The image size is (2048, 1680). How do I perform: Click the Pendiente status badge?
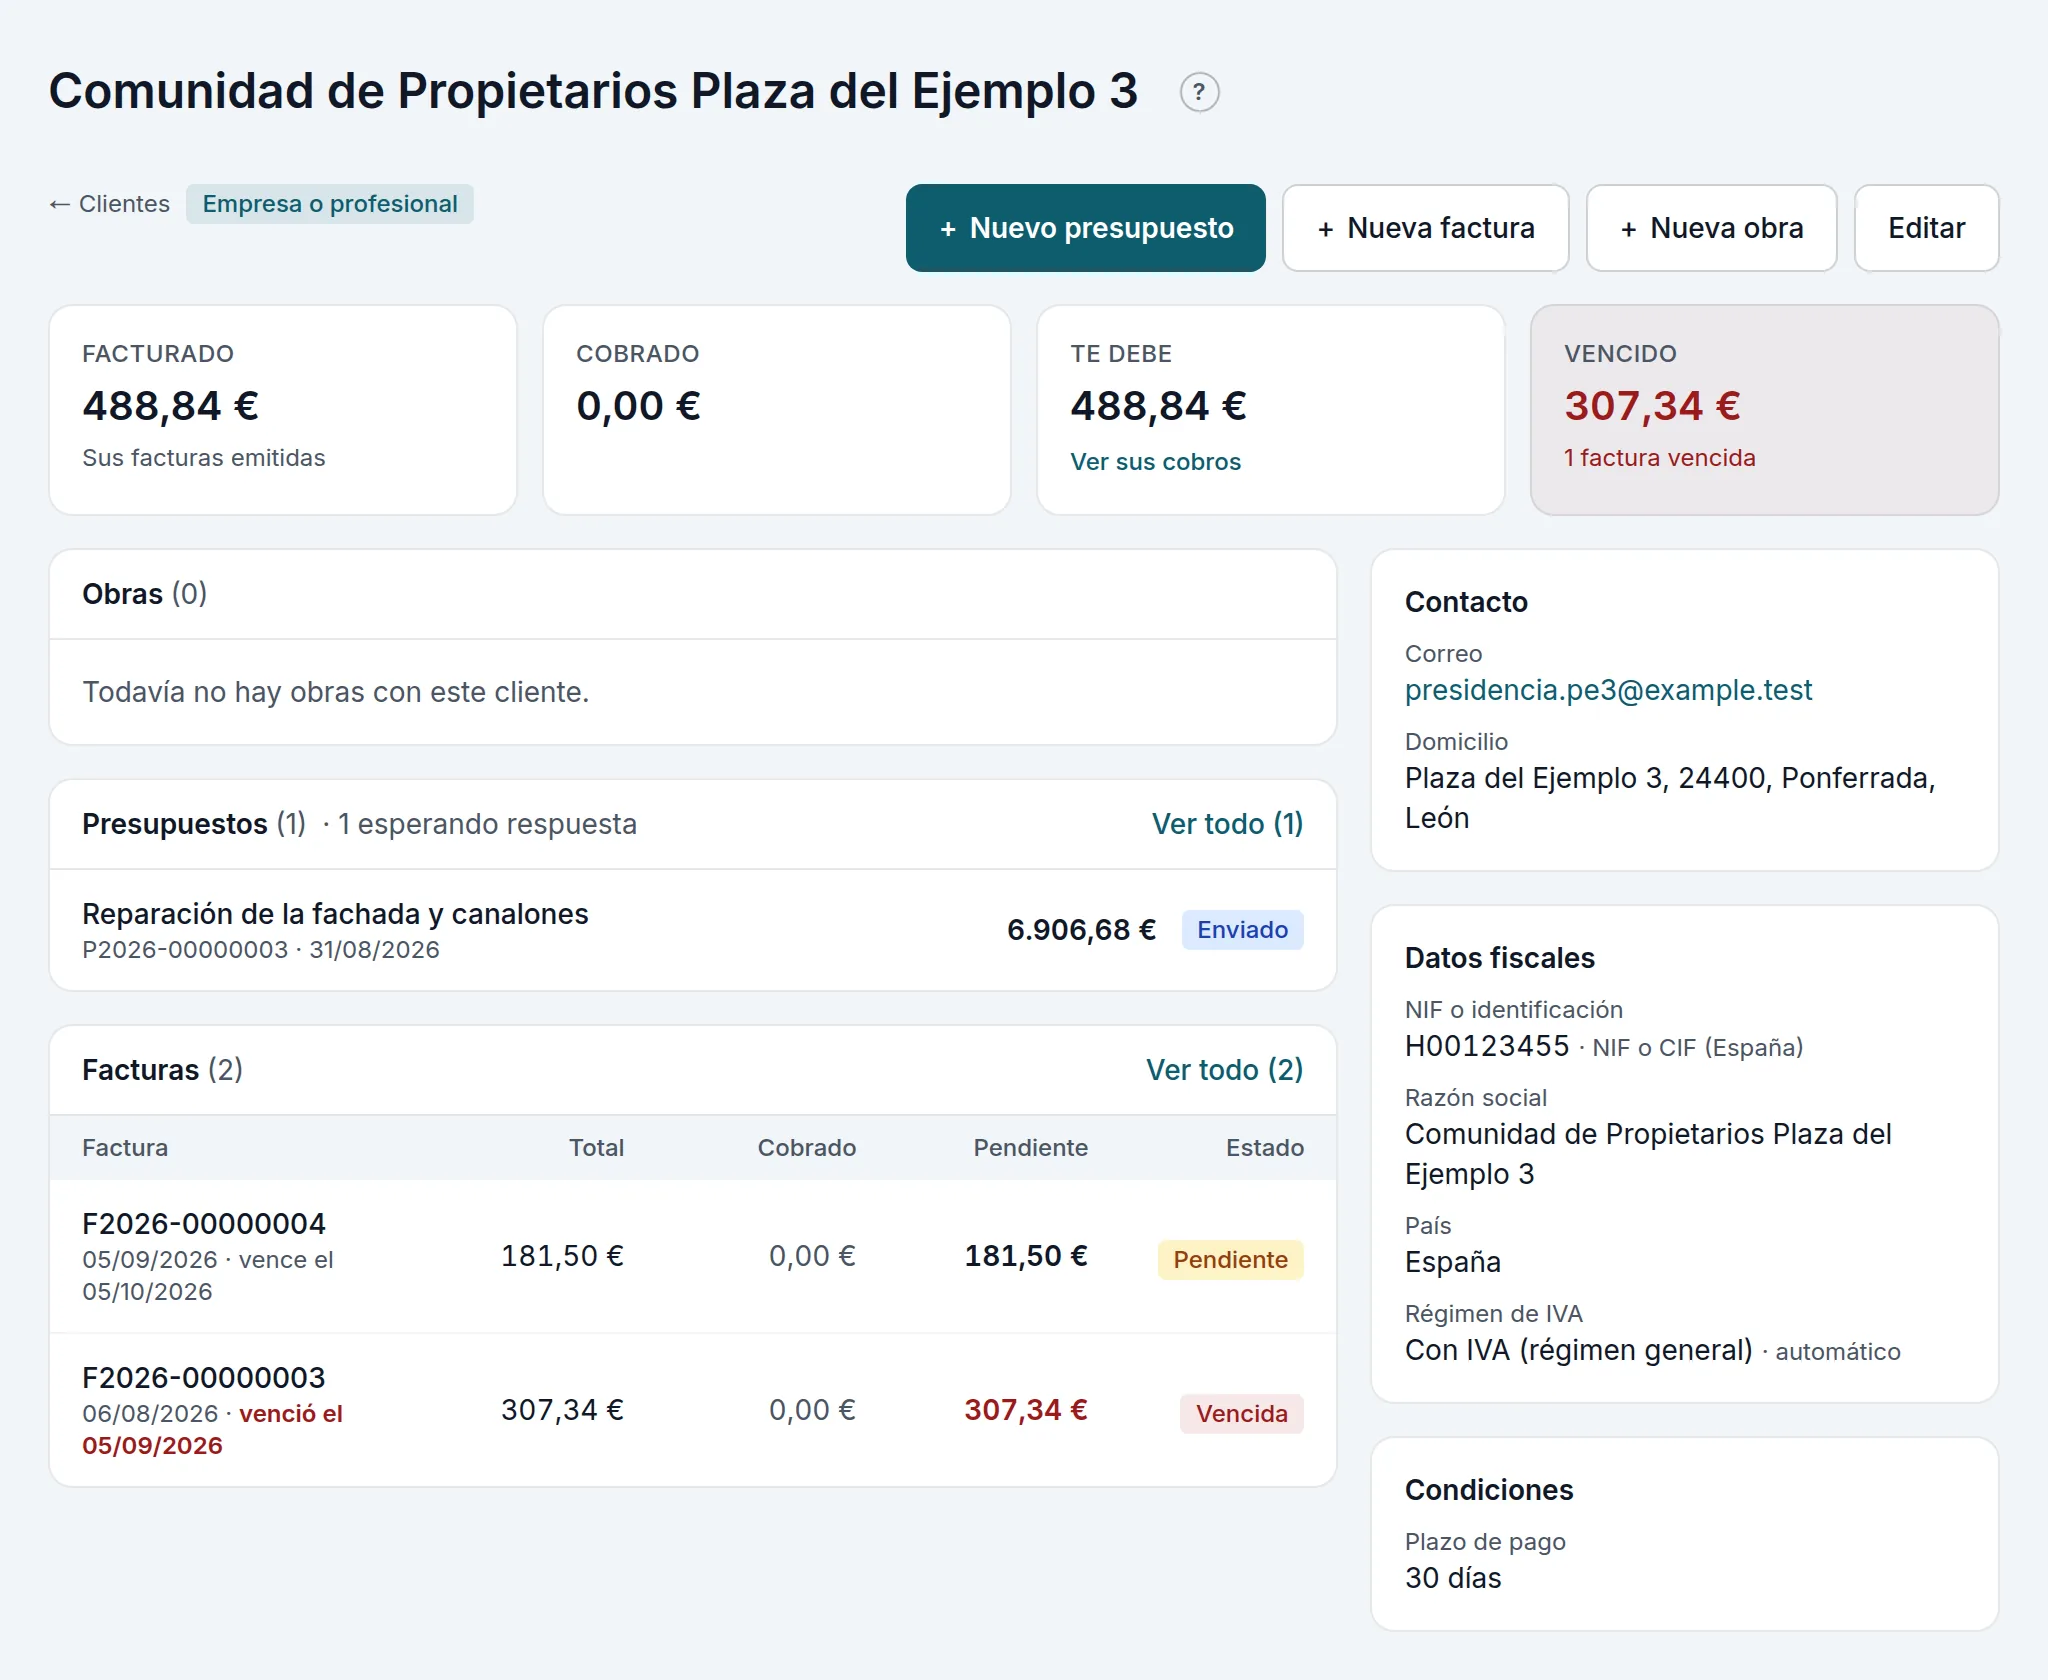click(1230, 1260)
